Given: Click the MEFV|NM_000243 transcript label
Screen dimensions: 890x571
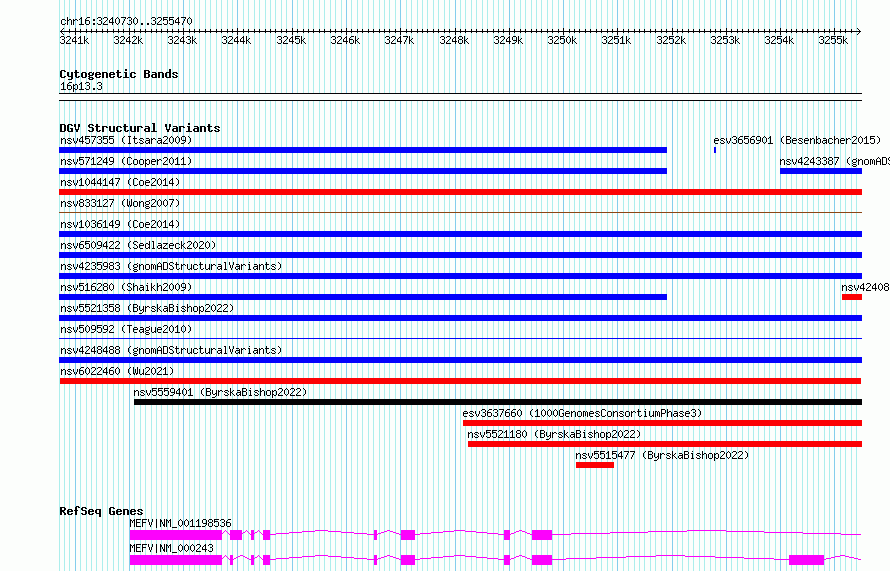Looking at the screenshot, I should (171, 548).
